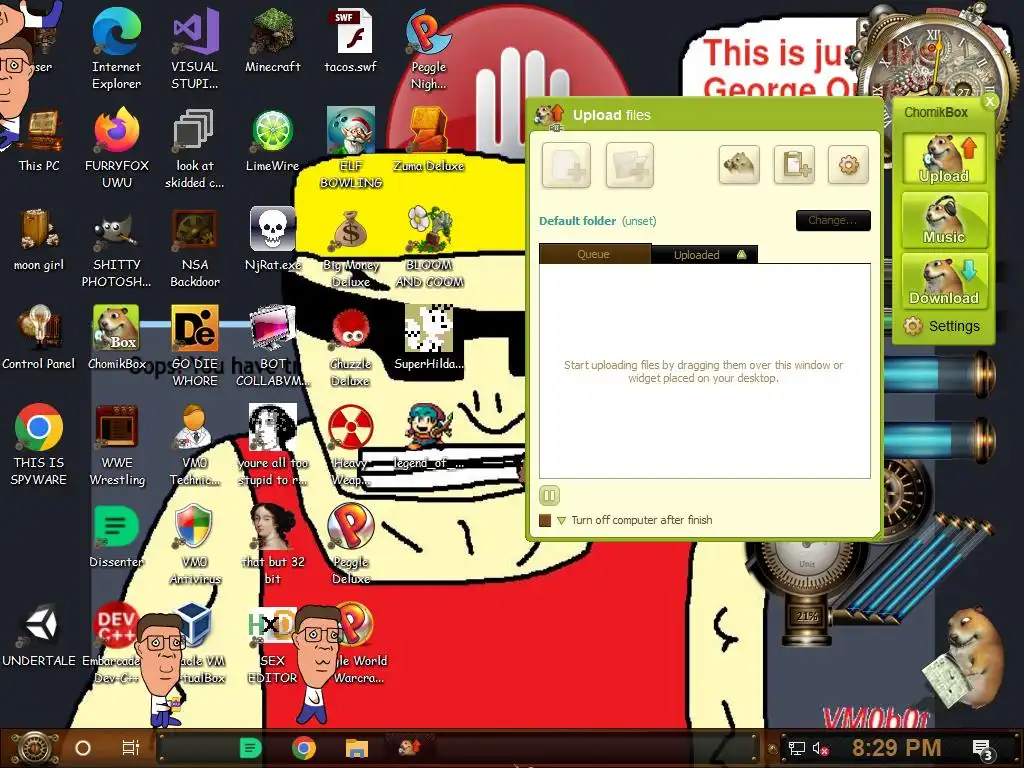Open WWE Wrestling desktop icon

pos(116,445)
